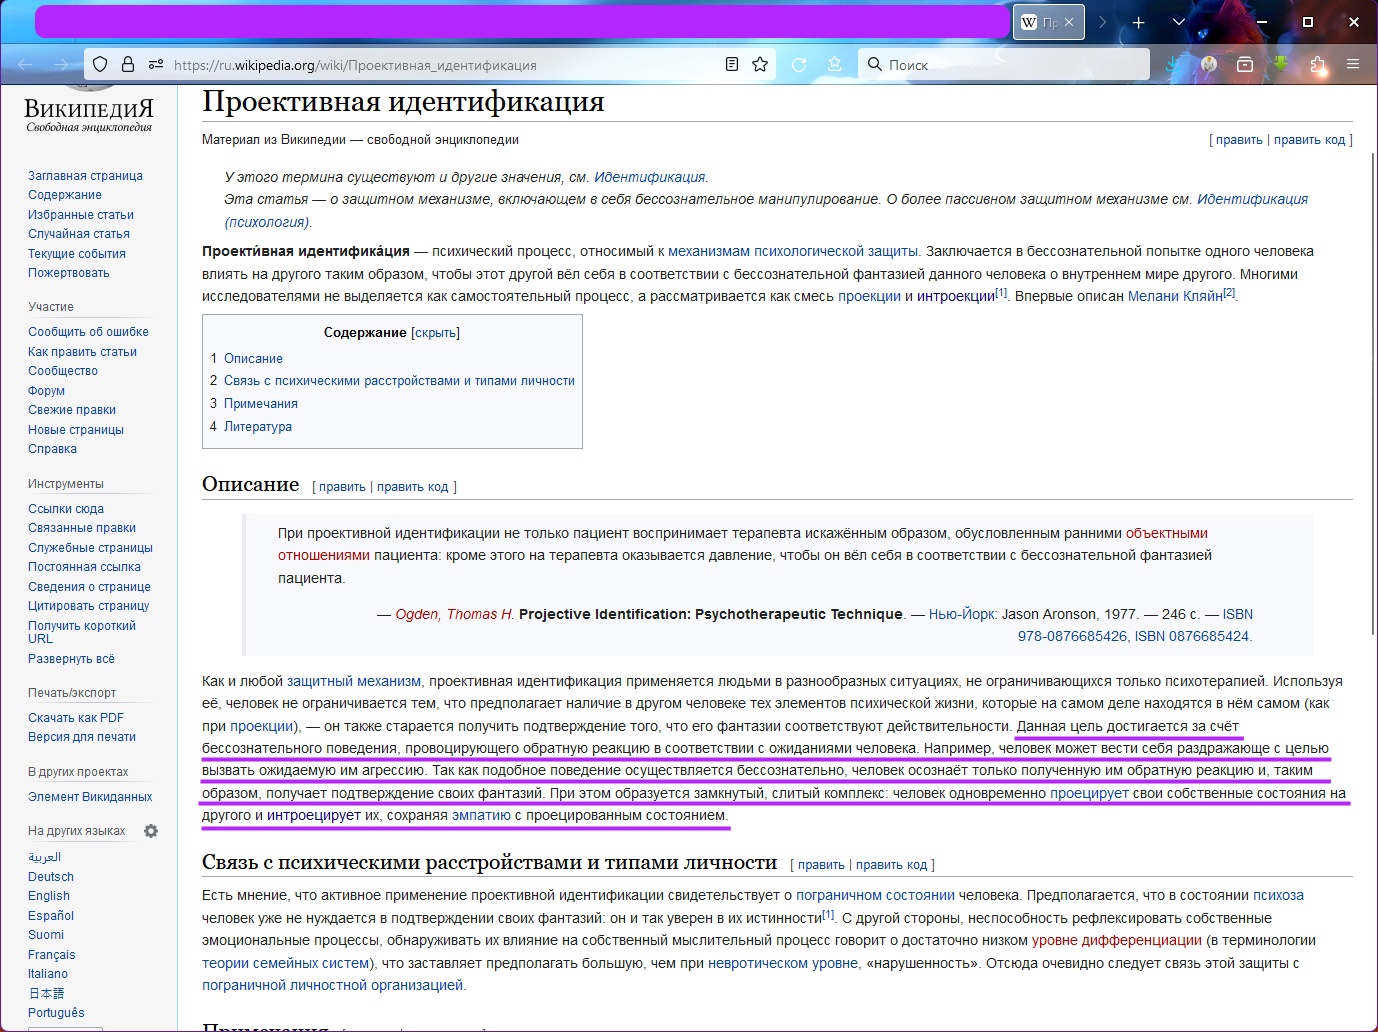Expand sidebar with Развернуть всё

(71, 659)
